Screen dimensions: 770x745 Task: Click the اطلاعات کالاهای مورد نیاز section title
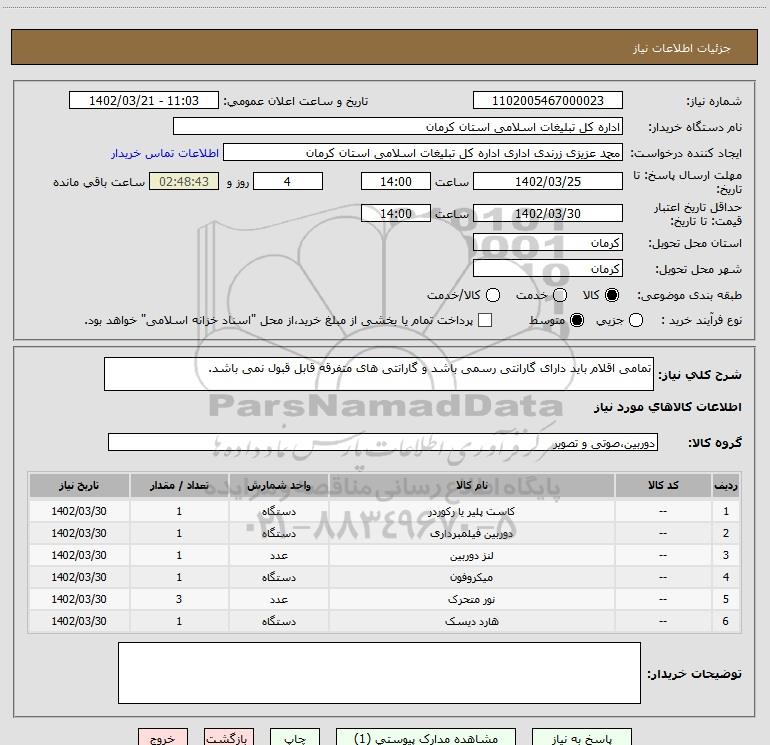[x=667, y=407]
